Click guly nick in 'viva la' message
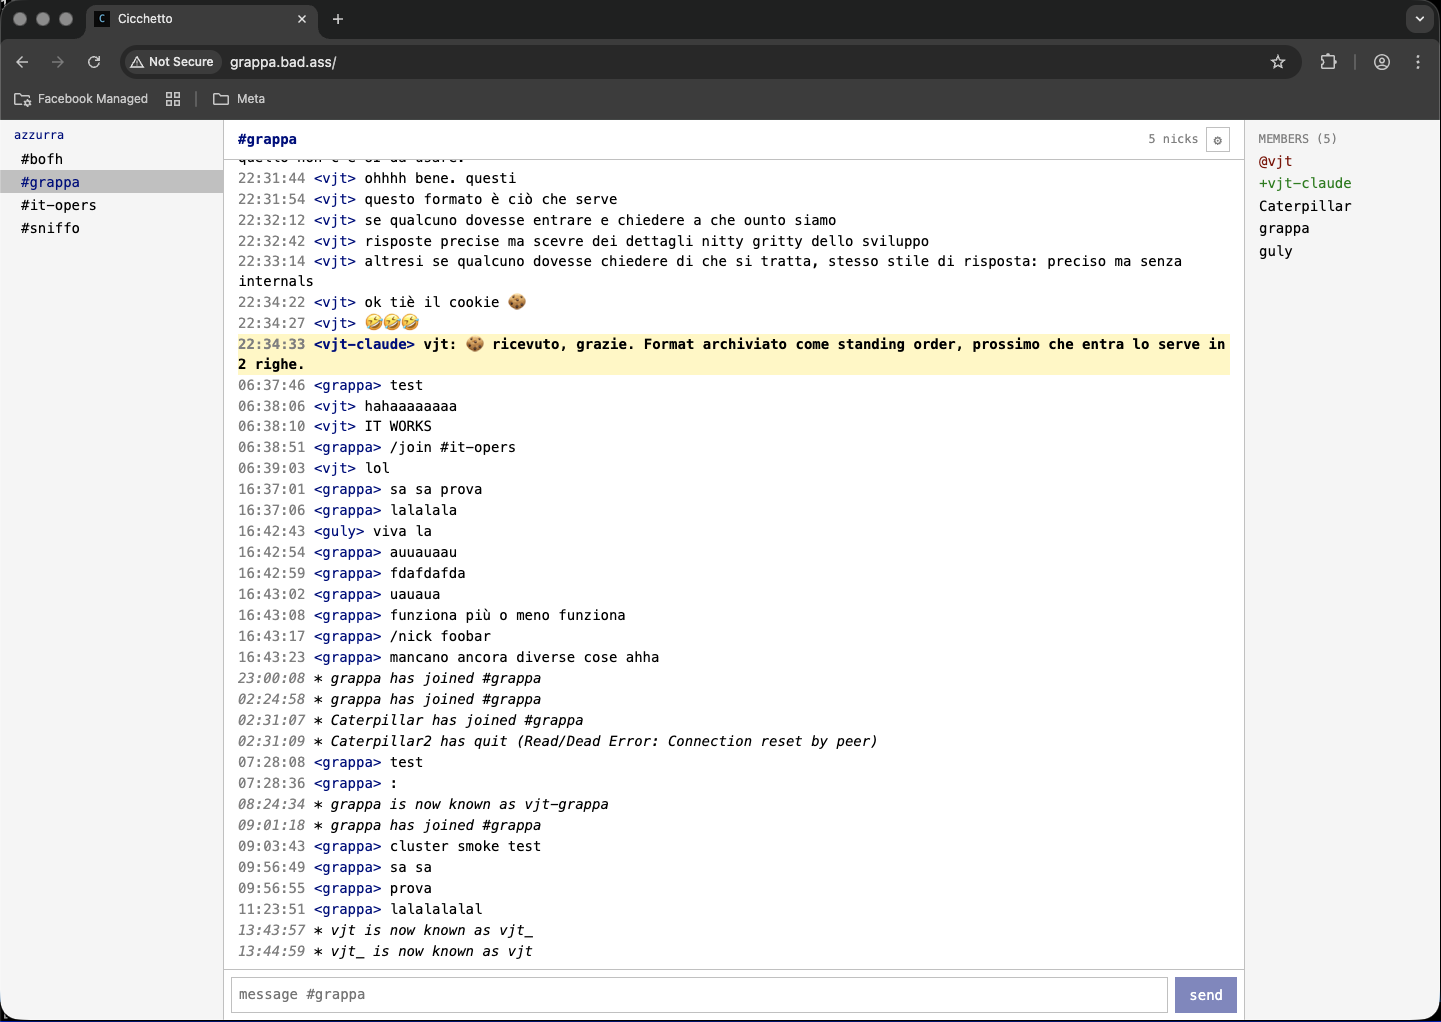 (x=339, y=531)
